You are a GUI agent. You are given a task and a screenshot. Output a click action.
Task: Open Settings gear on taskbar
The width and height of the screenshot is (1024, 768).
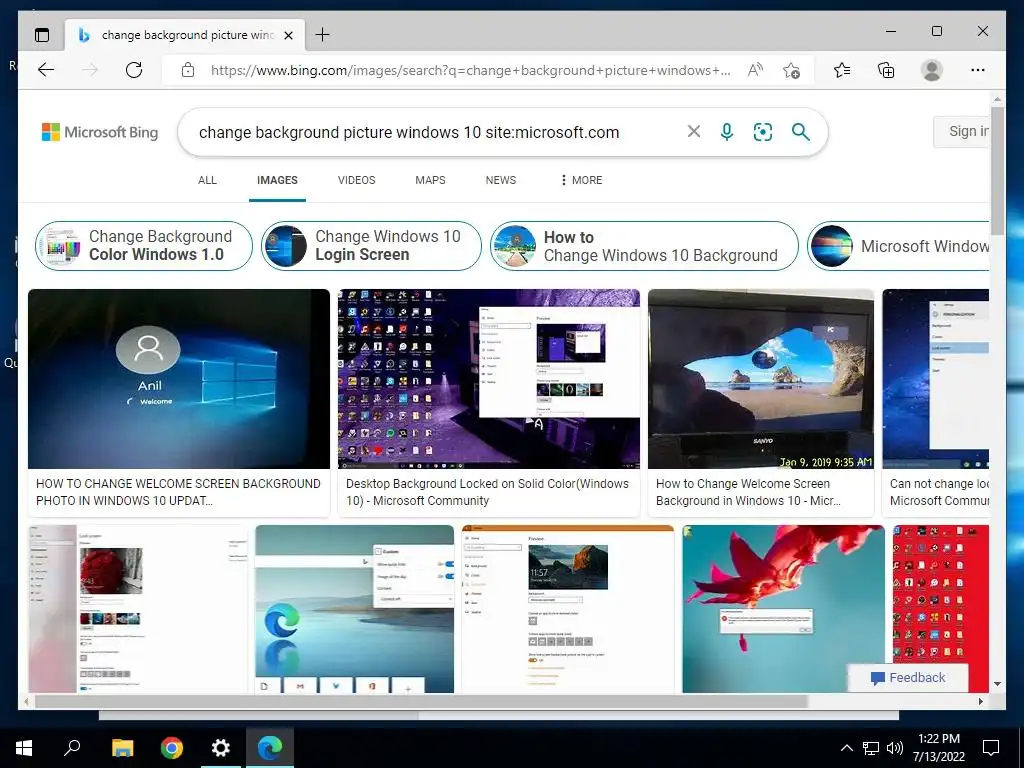[221, 747]
